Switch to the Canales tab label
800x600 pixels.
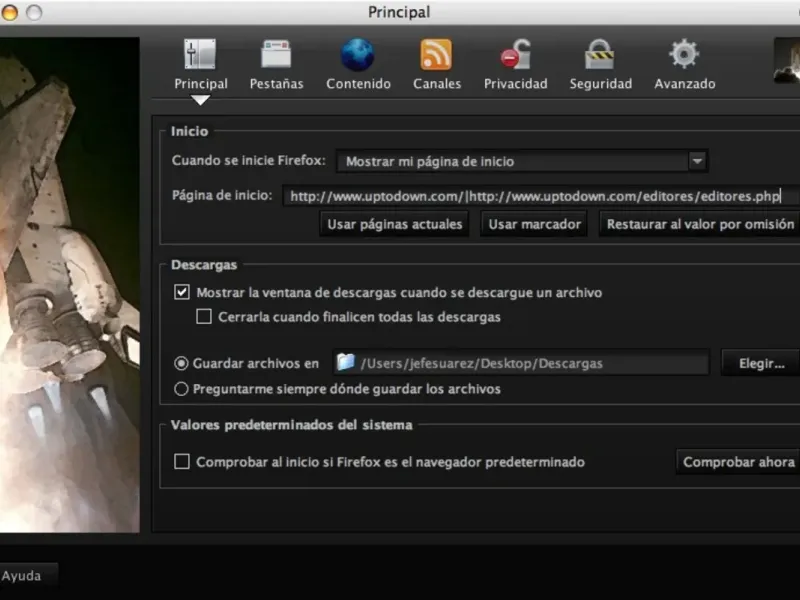437,84
